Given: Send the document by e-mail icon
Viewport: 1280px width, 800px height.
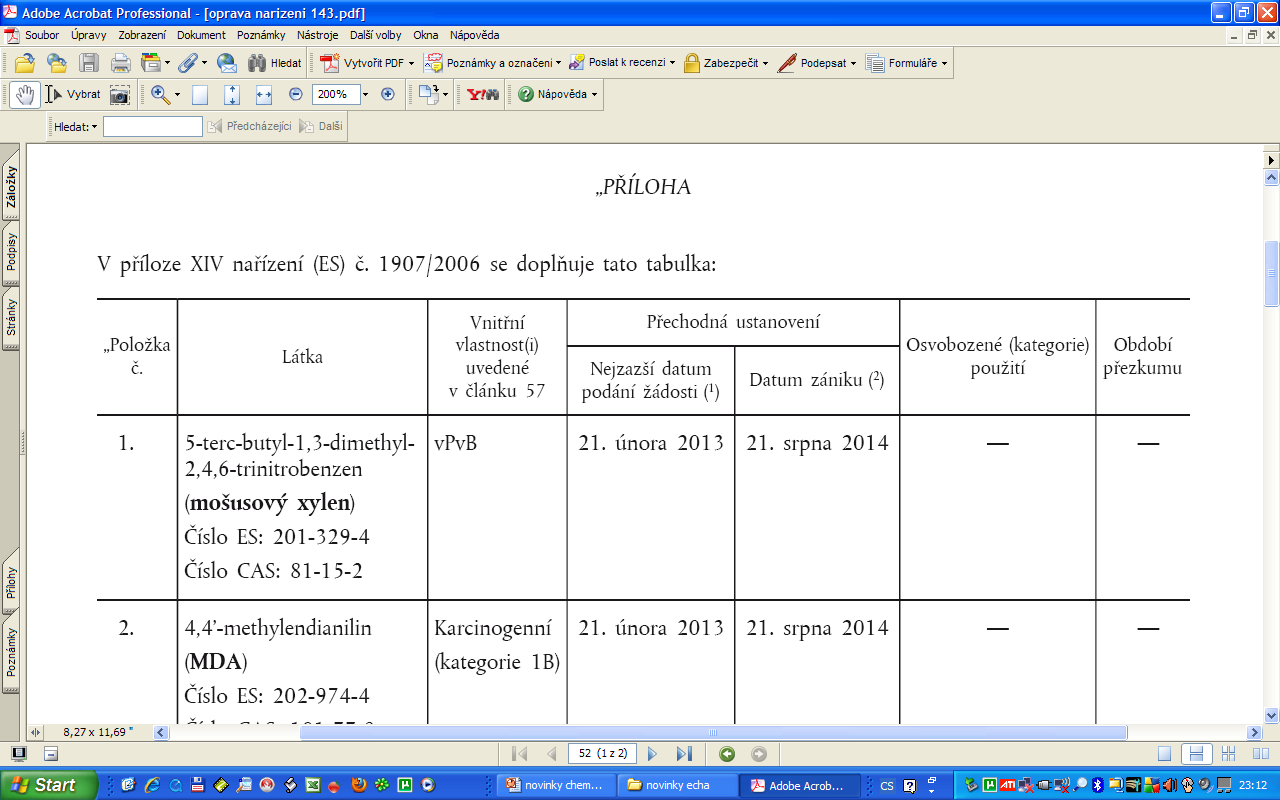Looking at the screenshot, I should pyautogui.click(x=227, y=63).
